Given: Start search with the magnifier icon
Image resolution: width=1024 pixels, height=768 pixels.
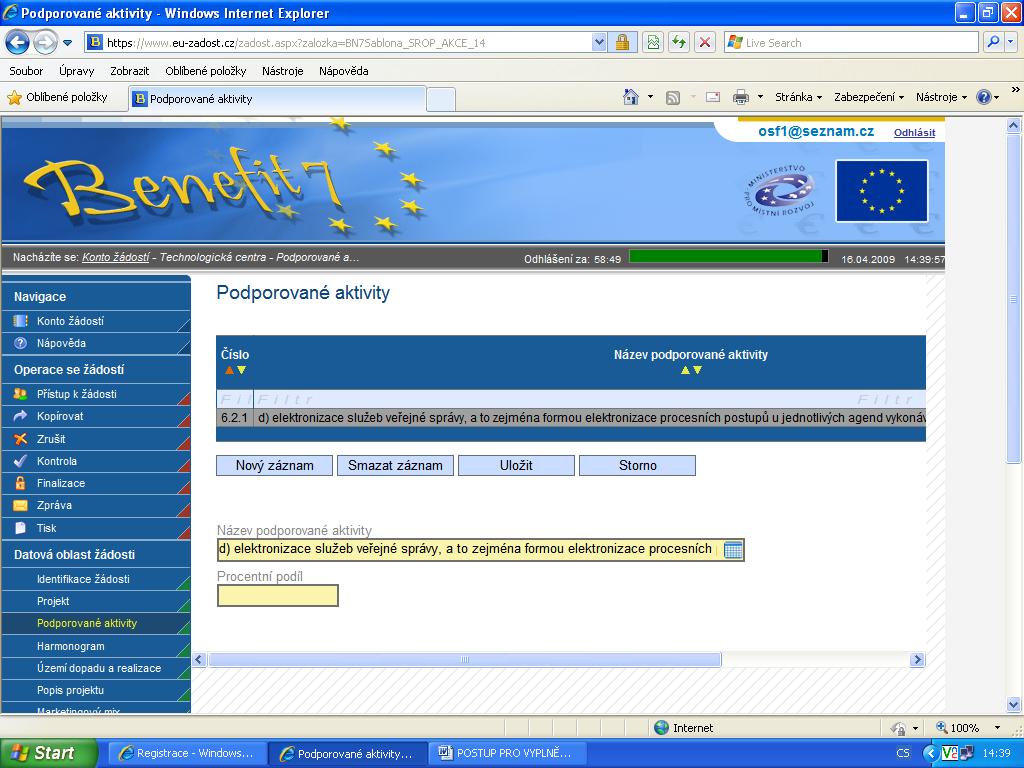Looking at the screenshot, I should coord(993,43).
